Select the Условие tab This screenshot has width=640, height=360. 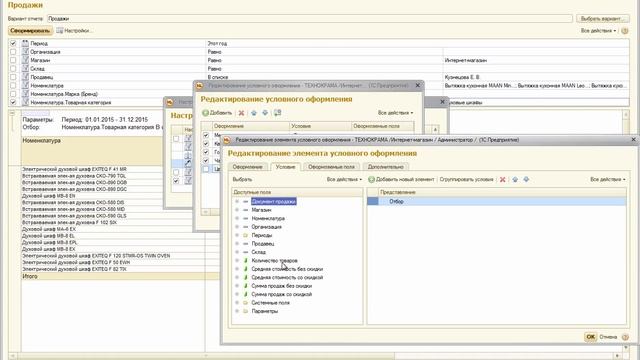pyautogui.click(x=285, y=167)
